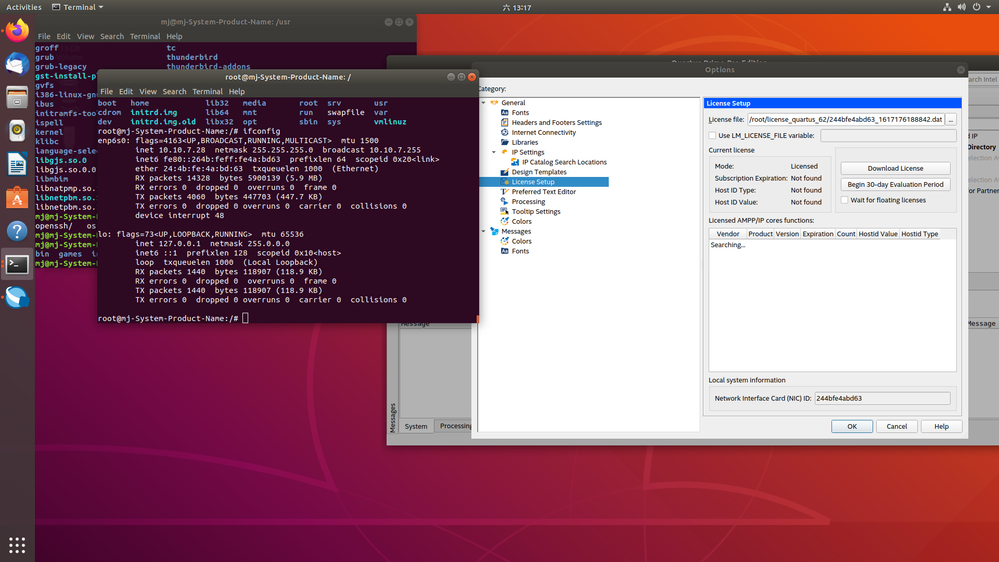Show Applications grid at dock bottom

tap(17, 545)
